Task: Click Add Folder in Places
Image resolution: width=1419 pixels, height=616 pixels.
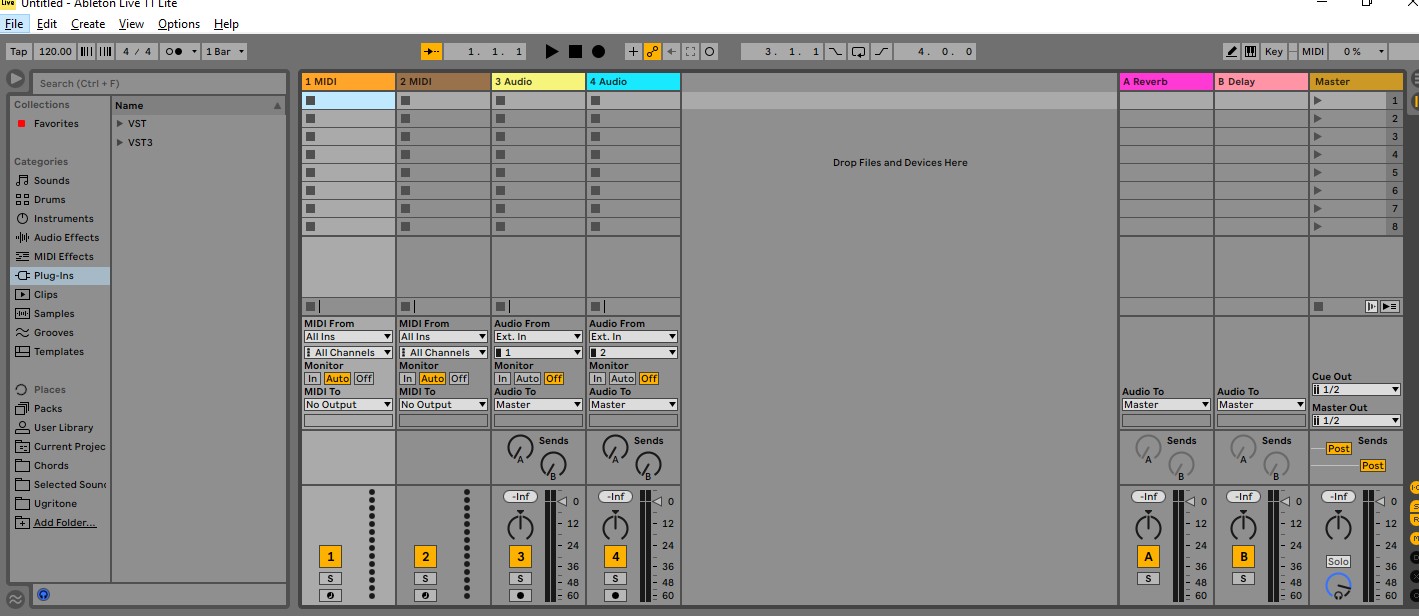Action: [x=65, y=523]
